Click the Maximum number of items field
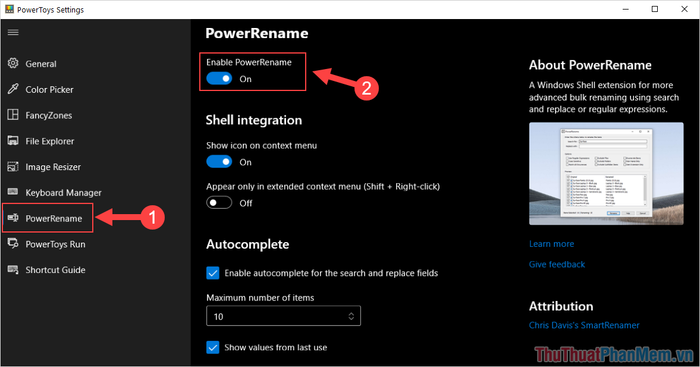Viewport: 700px width, 367px height. pos(283,316)
